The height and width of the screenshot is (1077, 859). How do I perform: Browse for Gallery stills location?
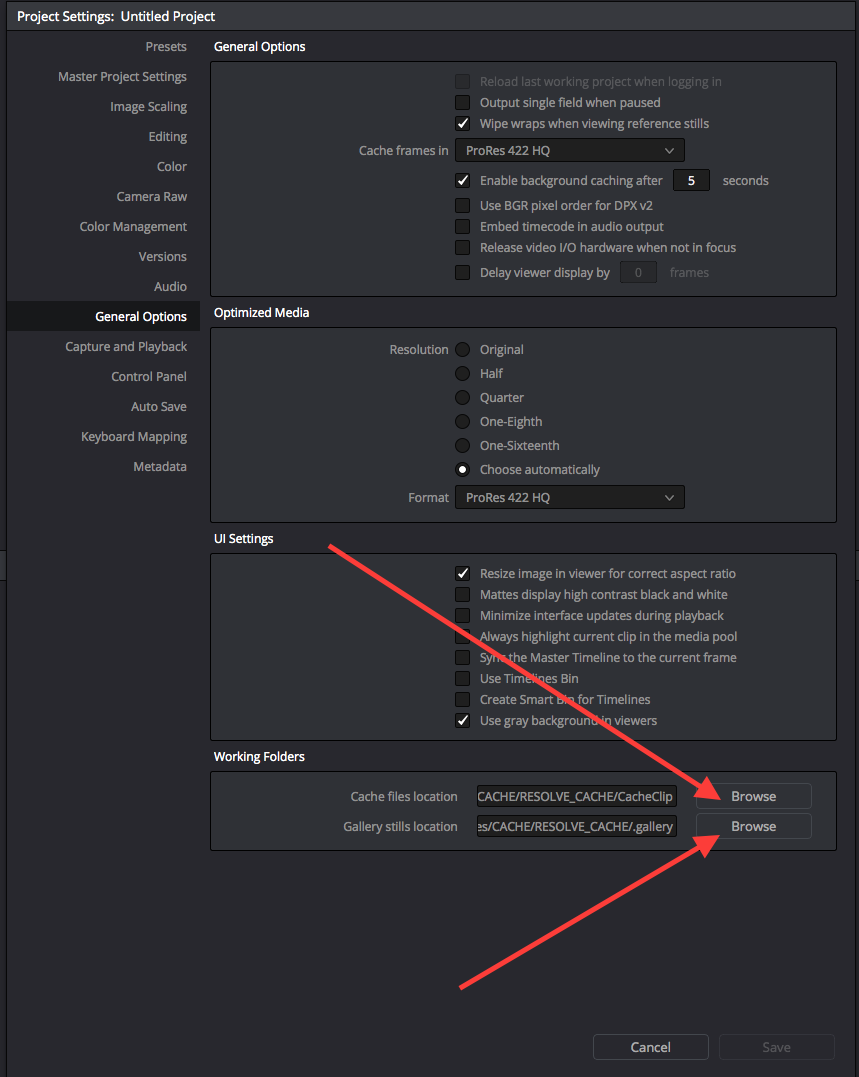tap(753, 826)
